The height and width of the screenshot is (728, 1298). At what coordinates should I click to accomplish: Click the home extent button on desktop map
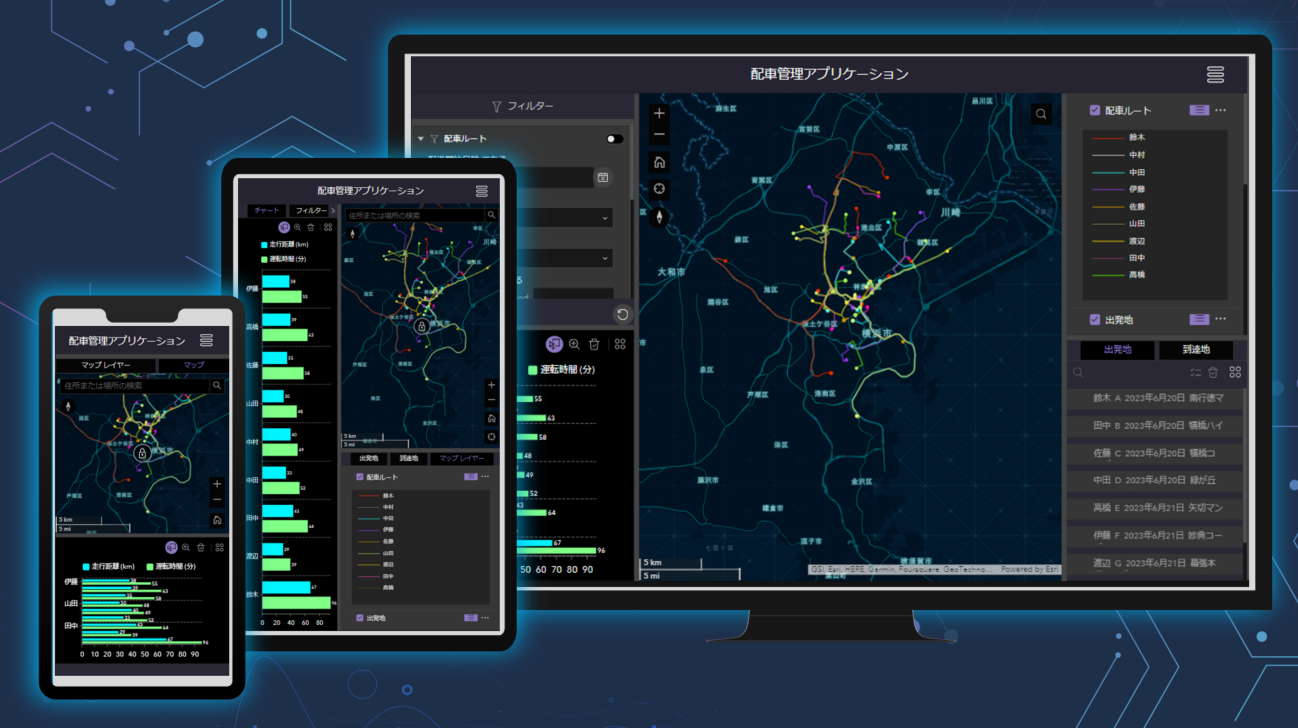(659, 162)
